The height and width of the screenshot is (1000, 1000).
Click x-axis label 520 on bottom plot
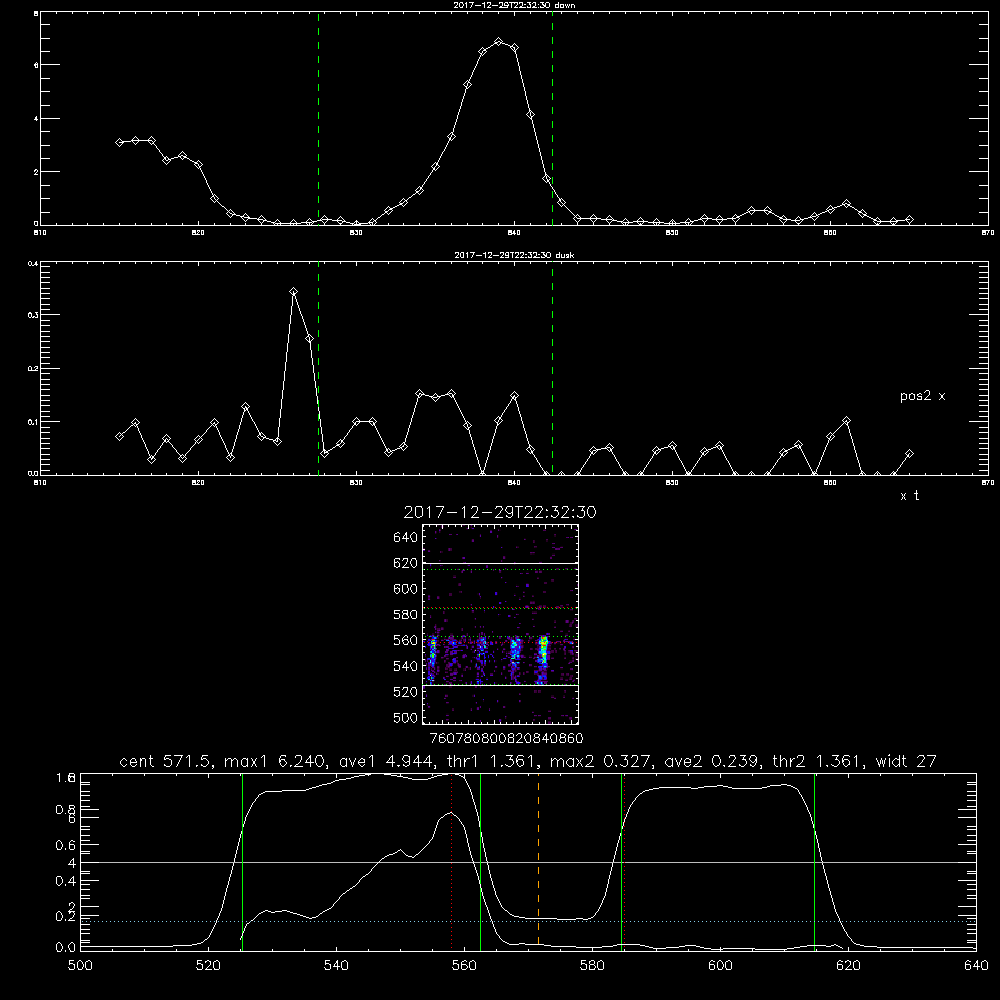[x=208, y=966]
